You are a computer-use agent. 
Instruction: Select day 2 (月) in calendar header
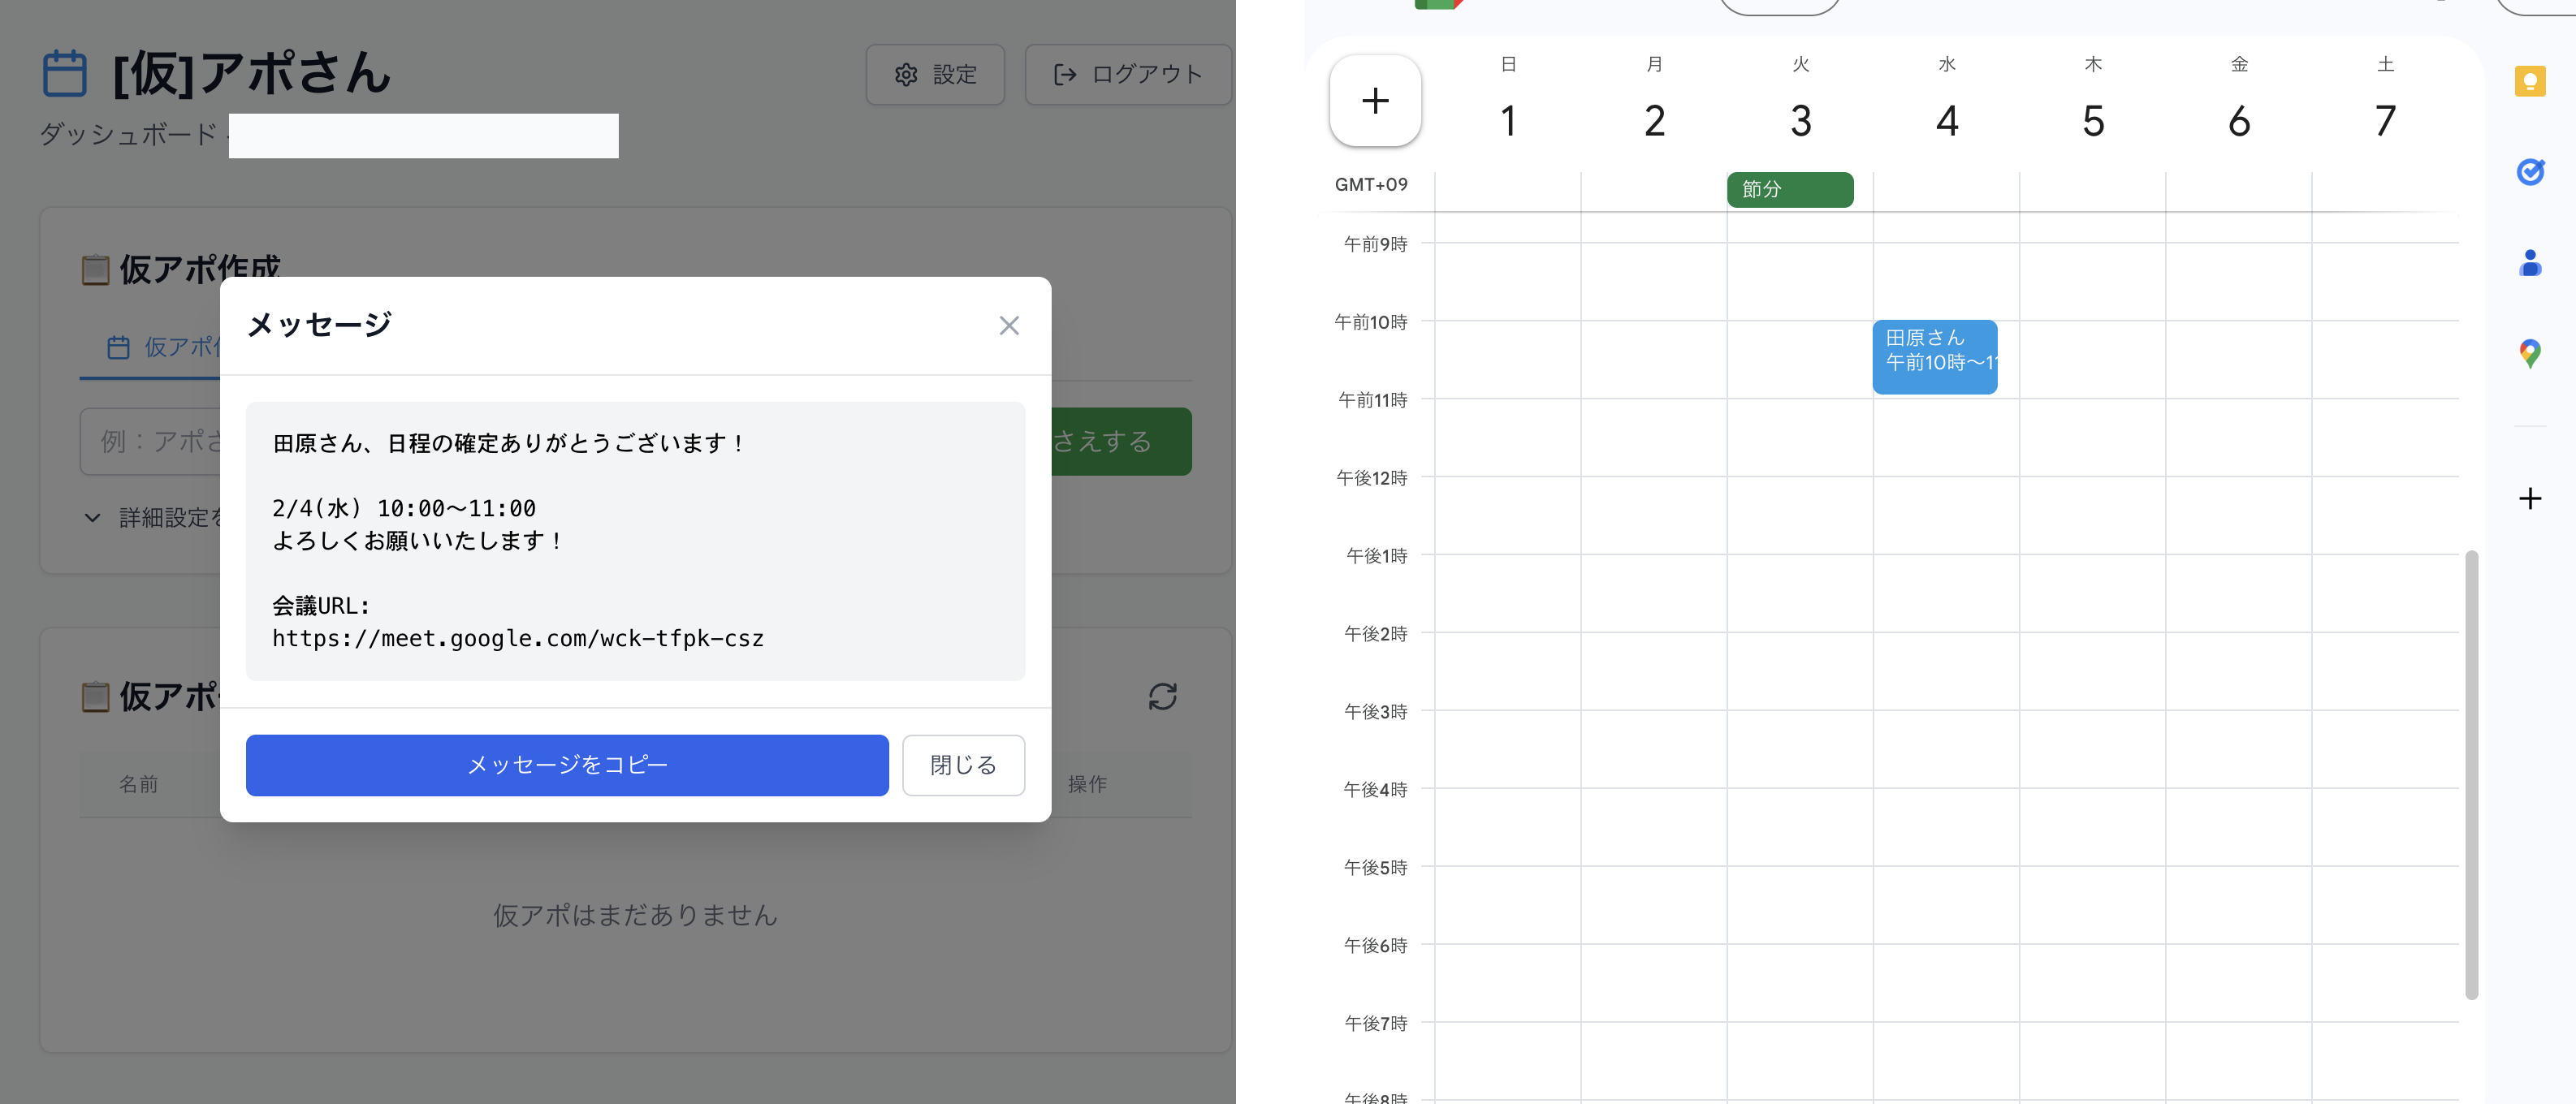[1654, 121]
